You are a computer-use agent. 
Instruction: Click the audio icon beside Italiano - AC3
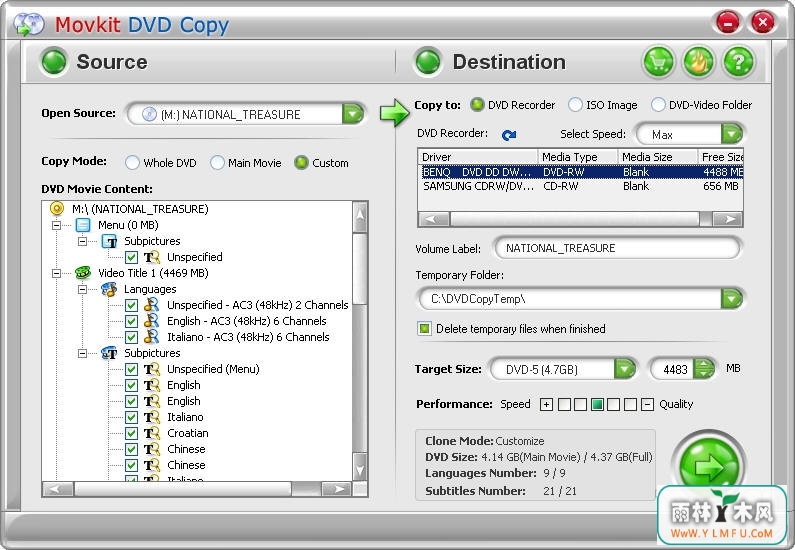tap(151, 337)
